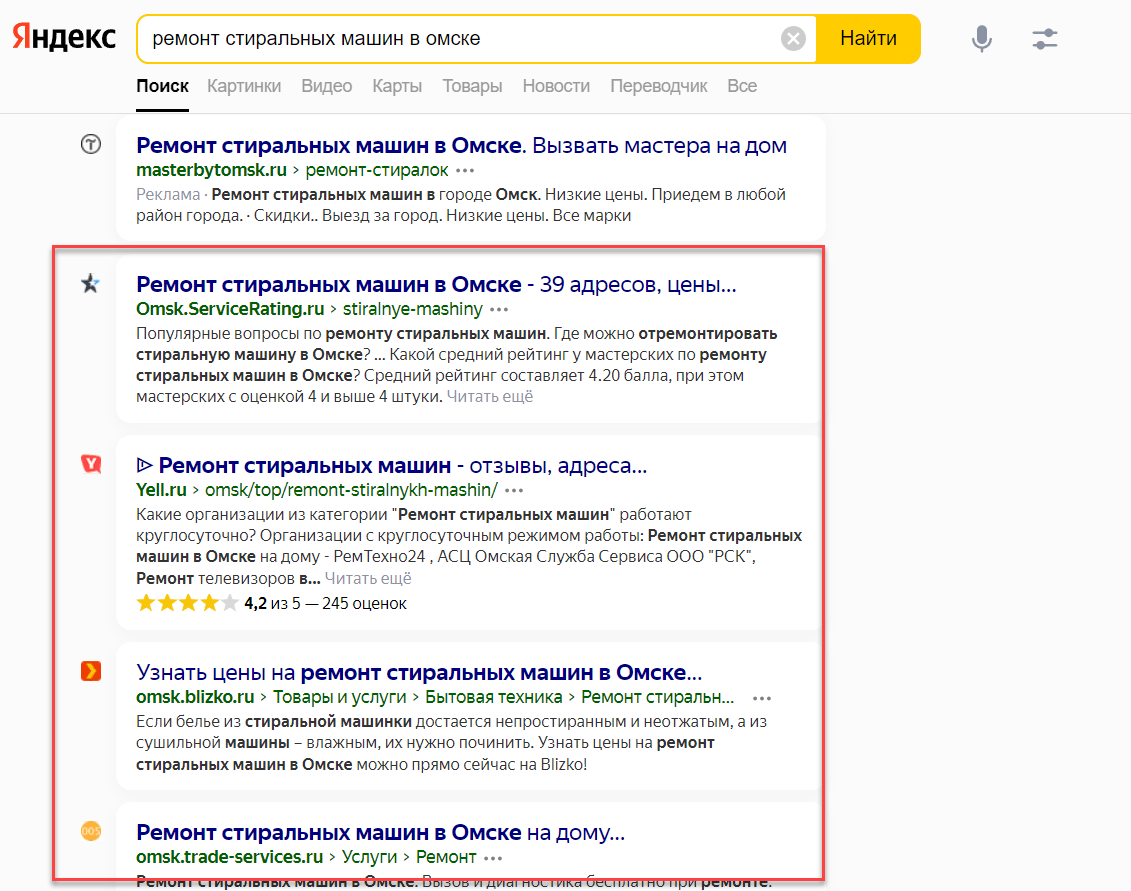
Task: Click the microphone voice search icon
Action: pos(982,39)
